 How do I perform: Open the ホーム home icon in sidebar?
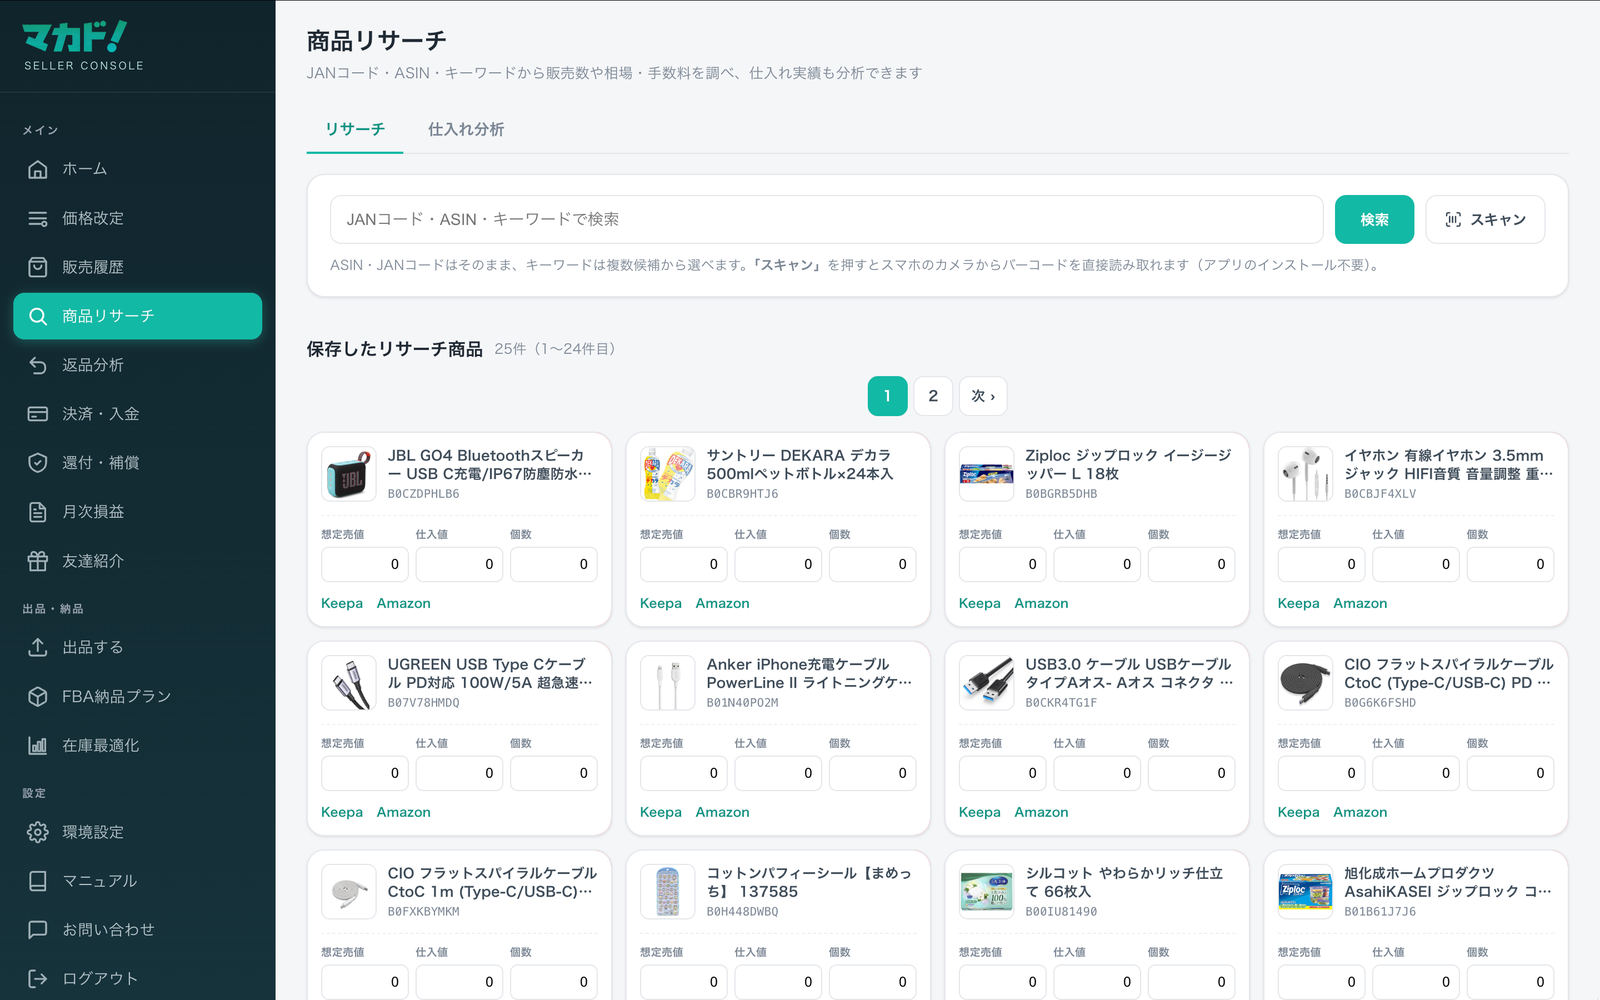click(38, 169)
